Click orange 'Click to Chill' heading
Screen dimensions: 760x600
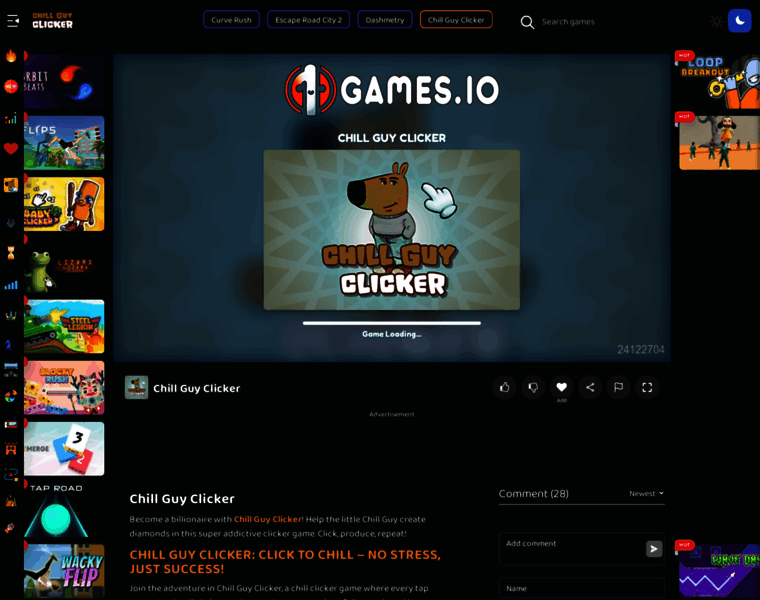coord(285,562)
